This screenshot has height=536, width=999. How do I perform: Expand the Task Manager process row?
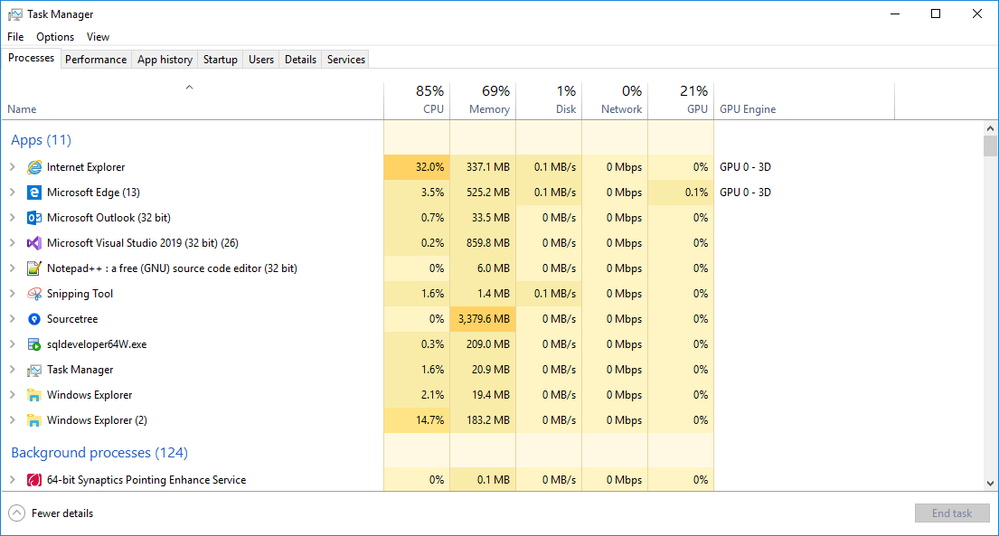pos(12,370)
